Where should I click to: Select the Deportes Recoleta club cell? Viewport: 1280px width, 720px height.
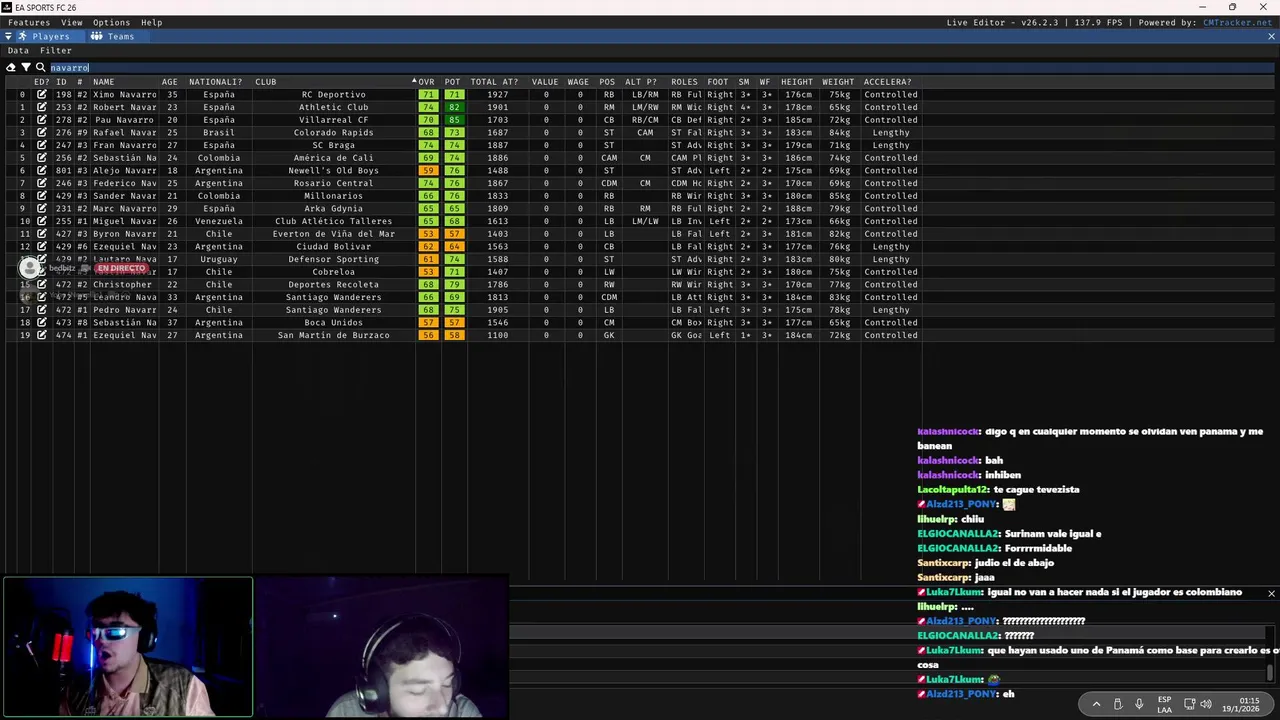coord(333,285)
